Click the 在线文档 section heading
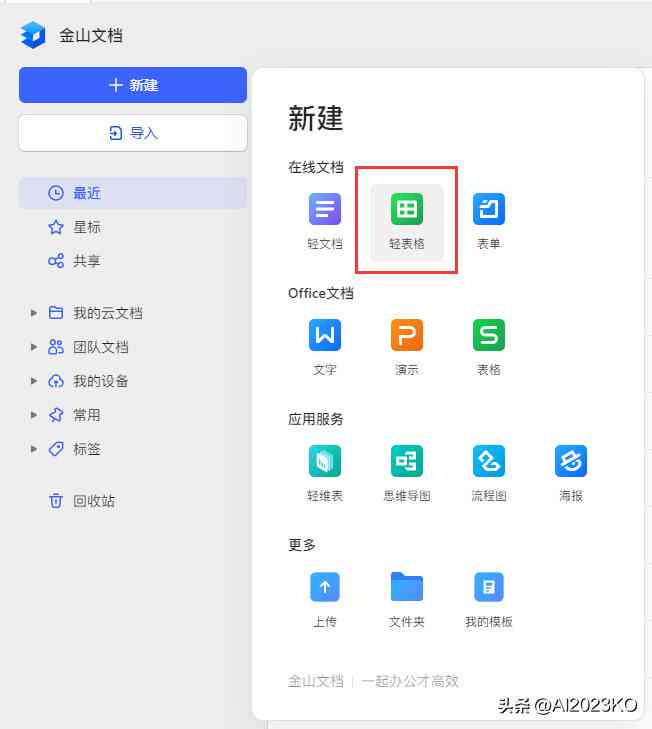 316,167
